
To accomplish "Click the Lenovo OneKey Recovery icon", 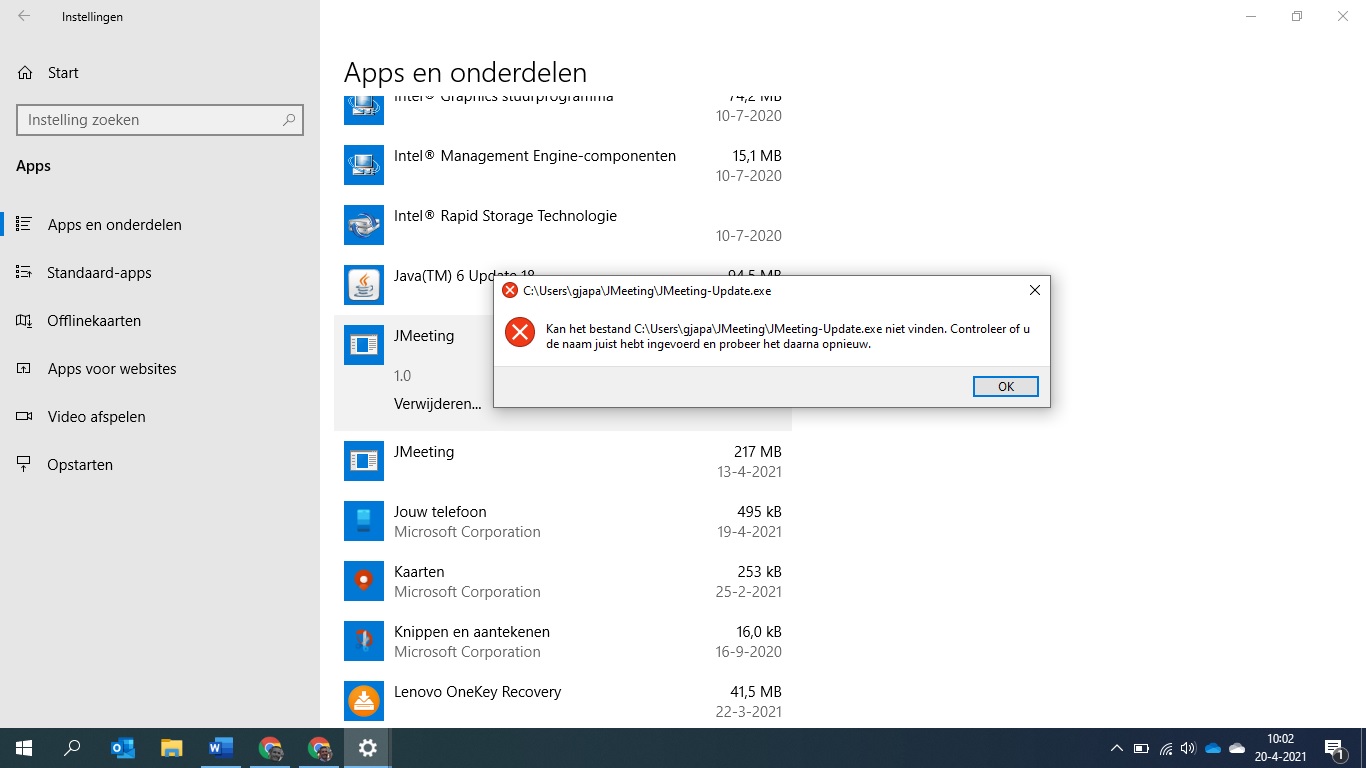I will pyautogui.click(x=364, y=701).
